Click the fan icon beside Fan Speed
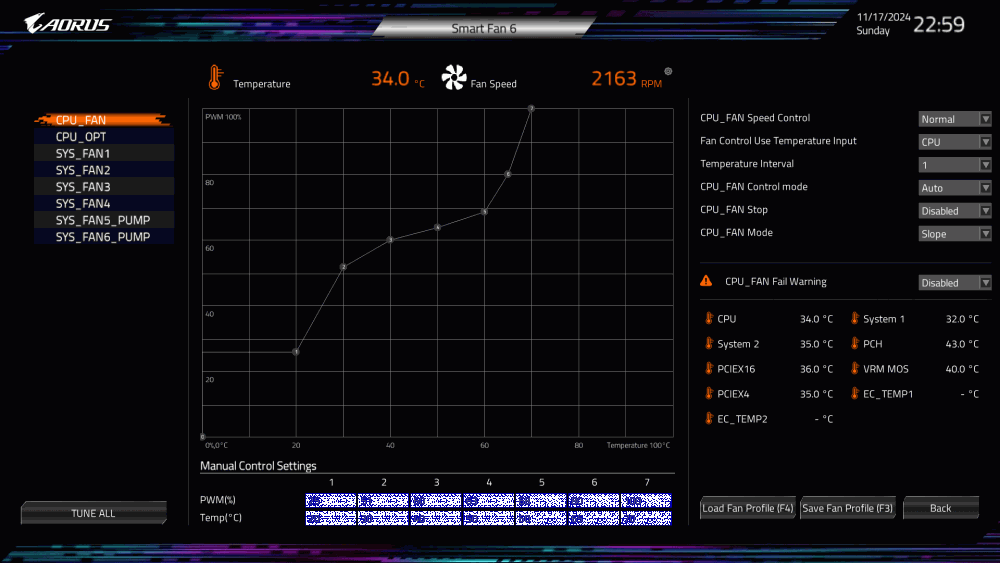Viewport: 1000px width, 563px height. 453,77
